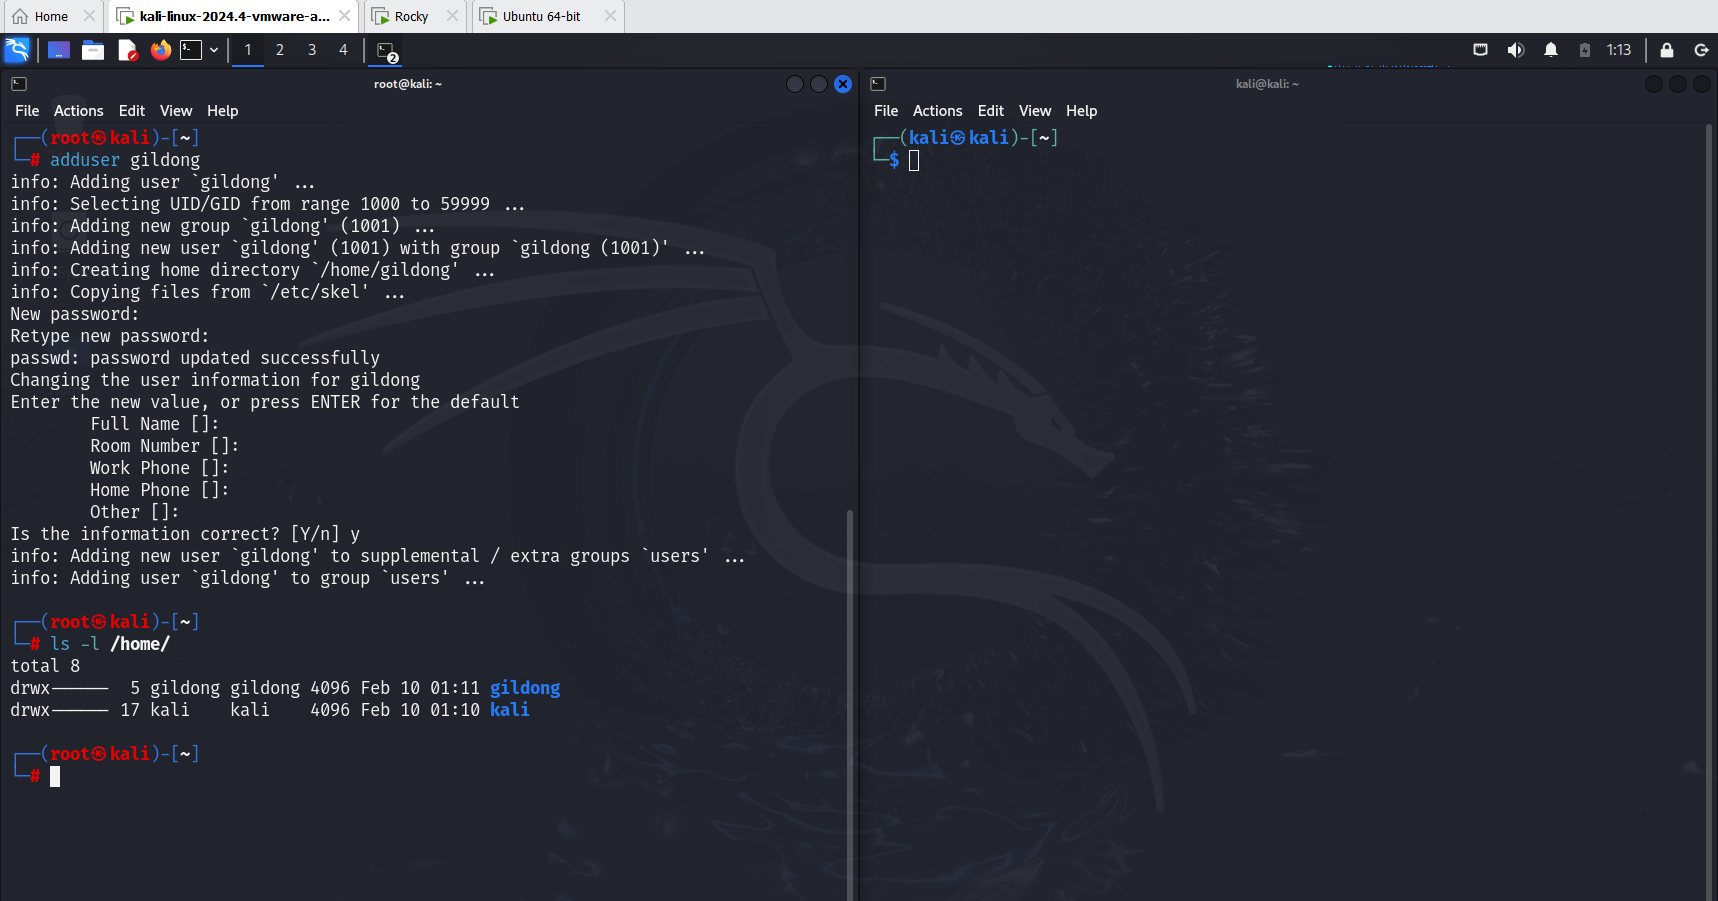Close the kali@kali terminal window
1718x901 pixels.
click(x=1702, y=84)
